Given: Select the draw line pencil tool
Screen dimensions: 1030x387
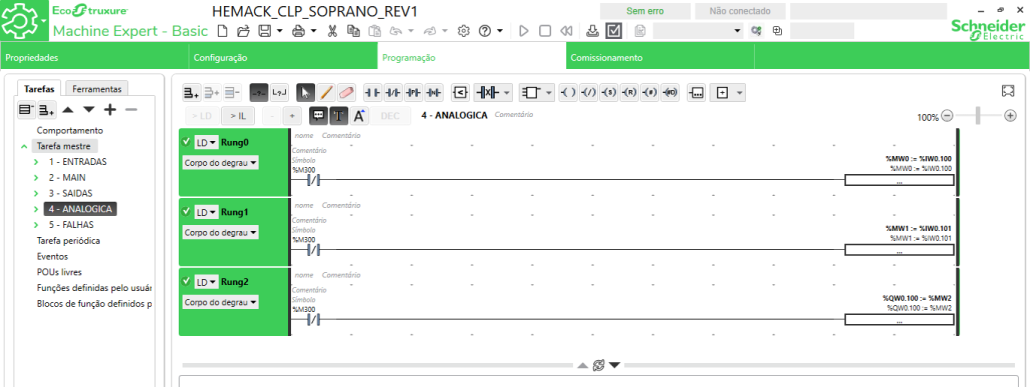Looking at the screenshot, I should (x=326, y=93).
